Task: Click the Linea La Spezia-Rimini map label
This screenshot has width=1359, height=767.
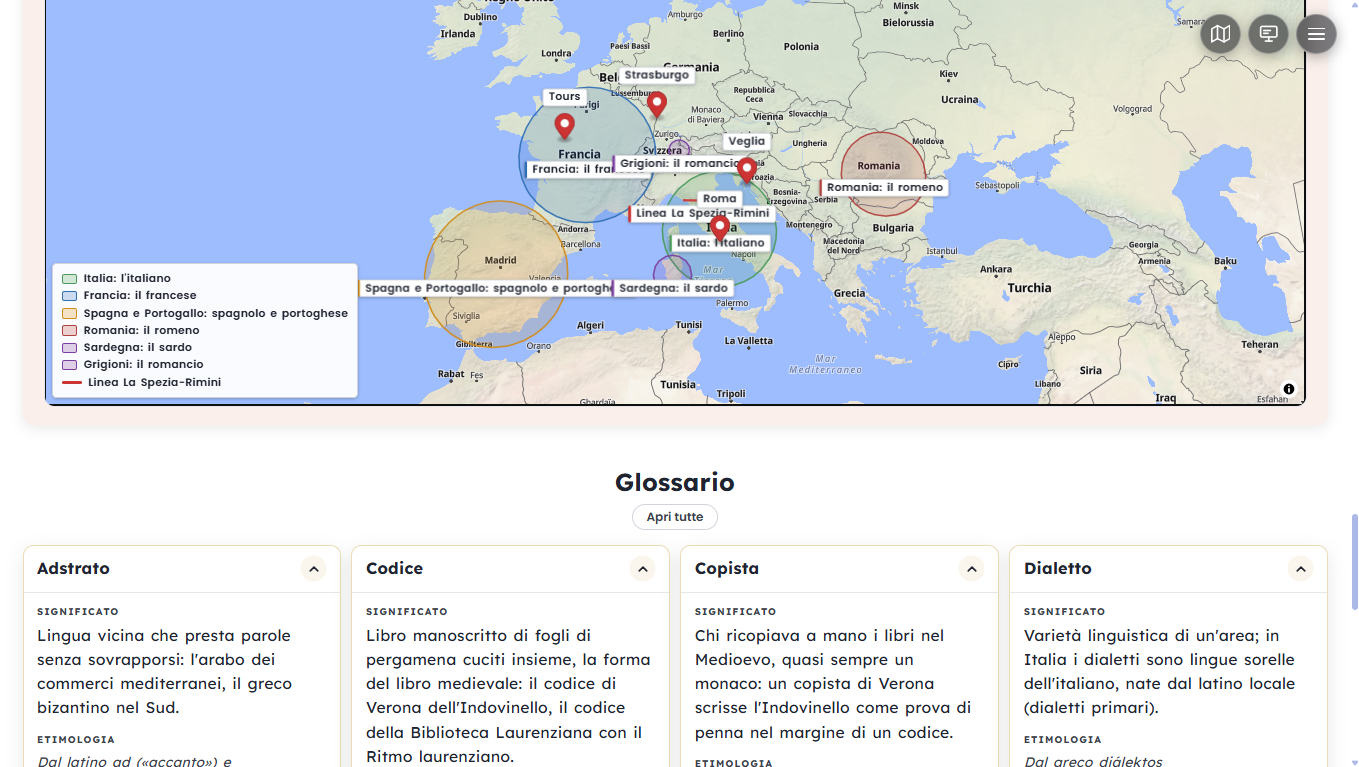Action: coord(702,213)
